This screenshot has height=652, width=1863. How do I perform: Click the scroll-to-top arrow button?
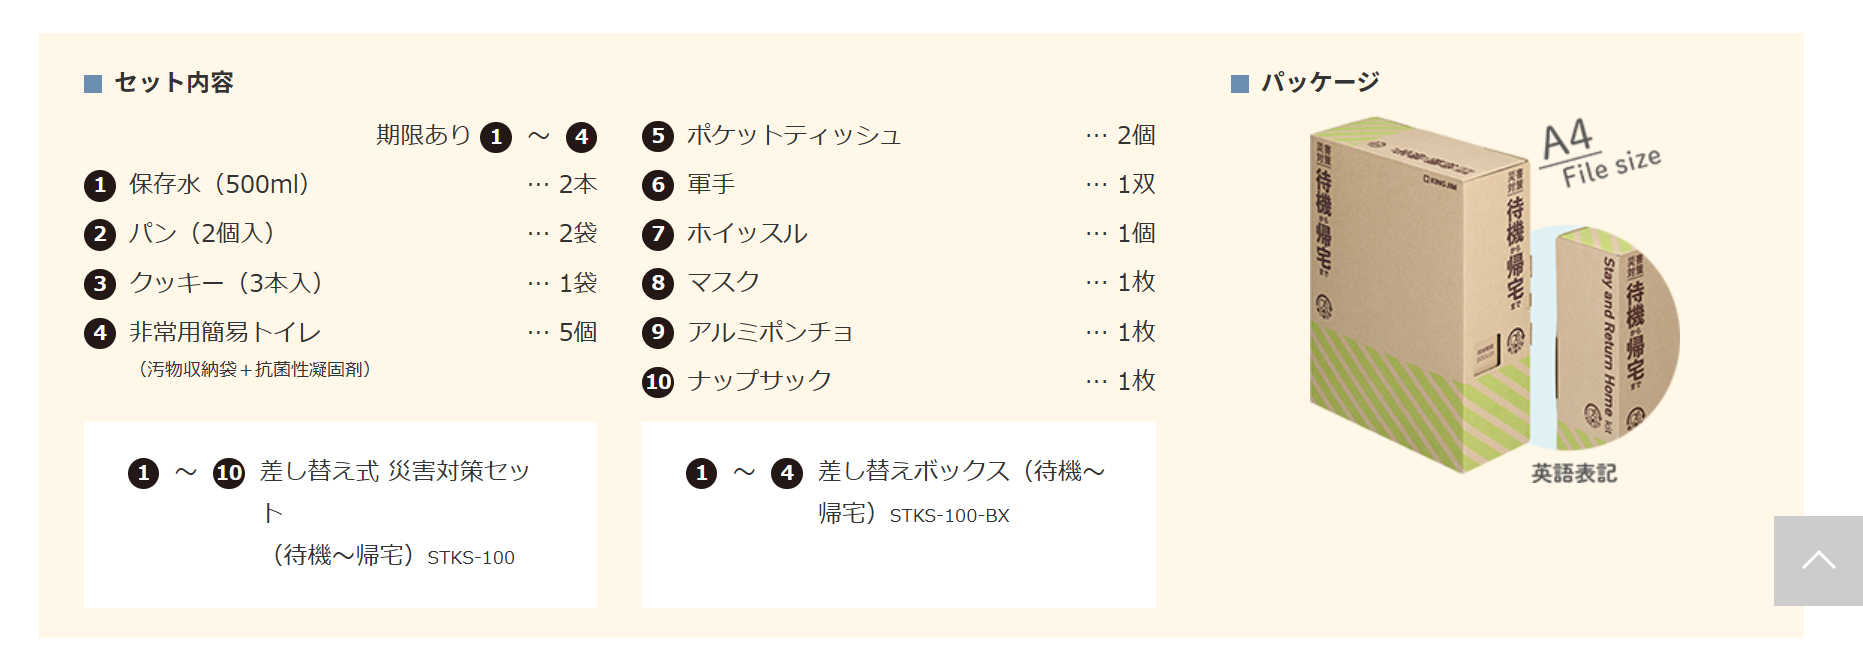click(1818, 561)
